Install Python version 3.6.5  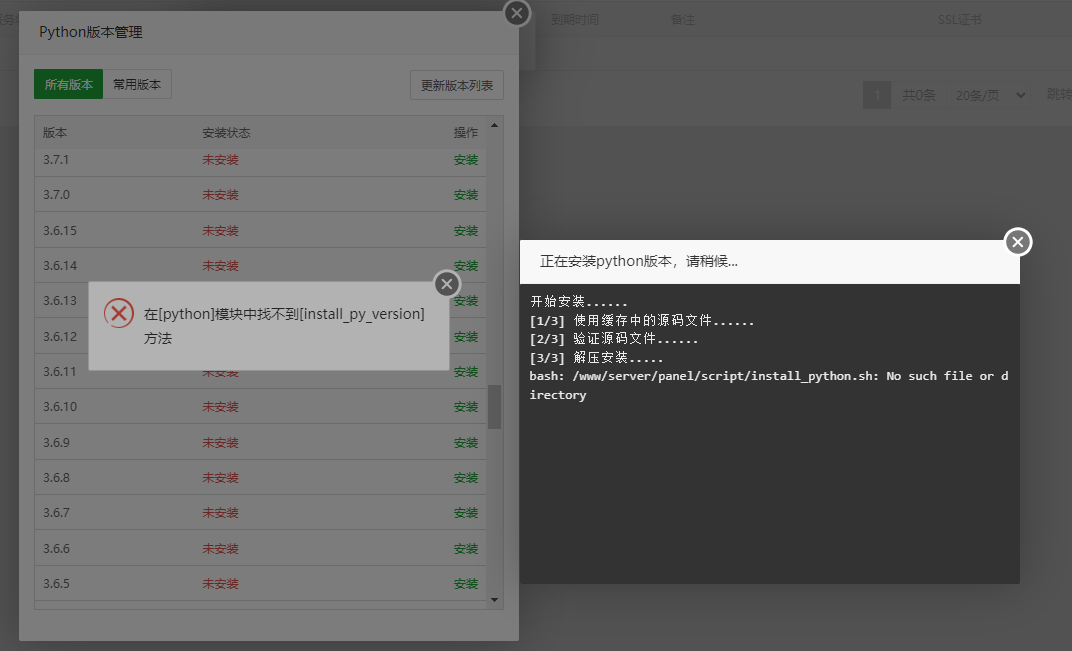pyautogui.click(x=466, y=583)
